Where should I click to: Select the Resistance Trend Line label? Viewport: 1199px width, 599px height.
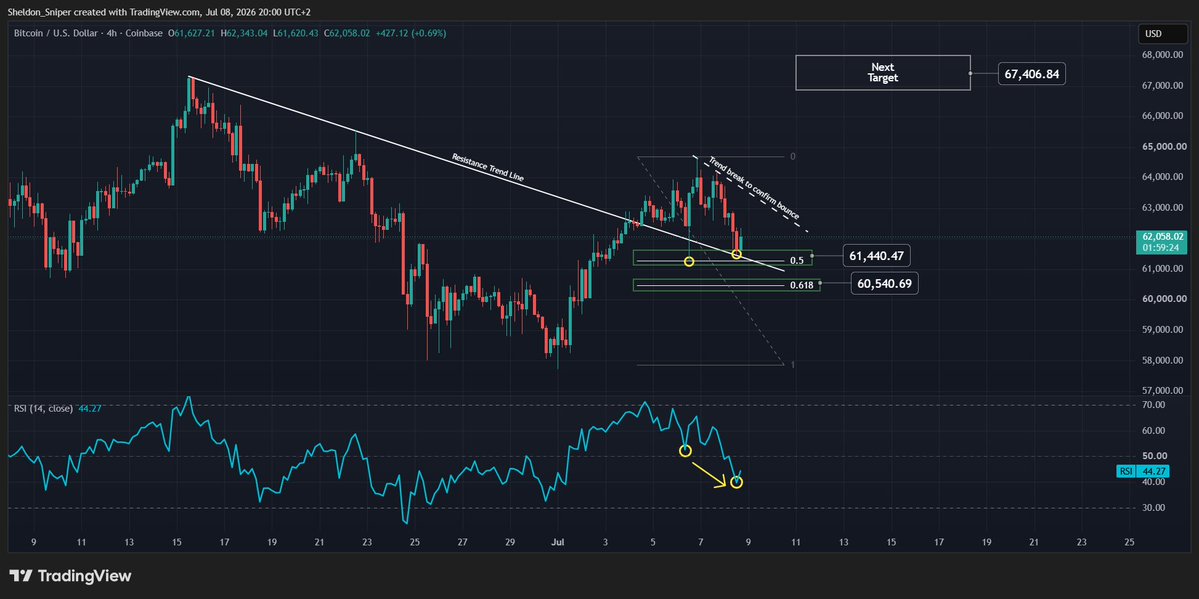[x=488, y=168]
